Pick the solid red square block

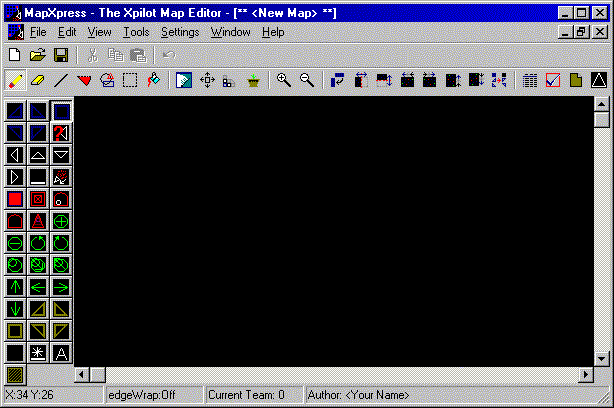coord(15,198)
